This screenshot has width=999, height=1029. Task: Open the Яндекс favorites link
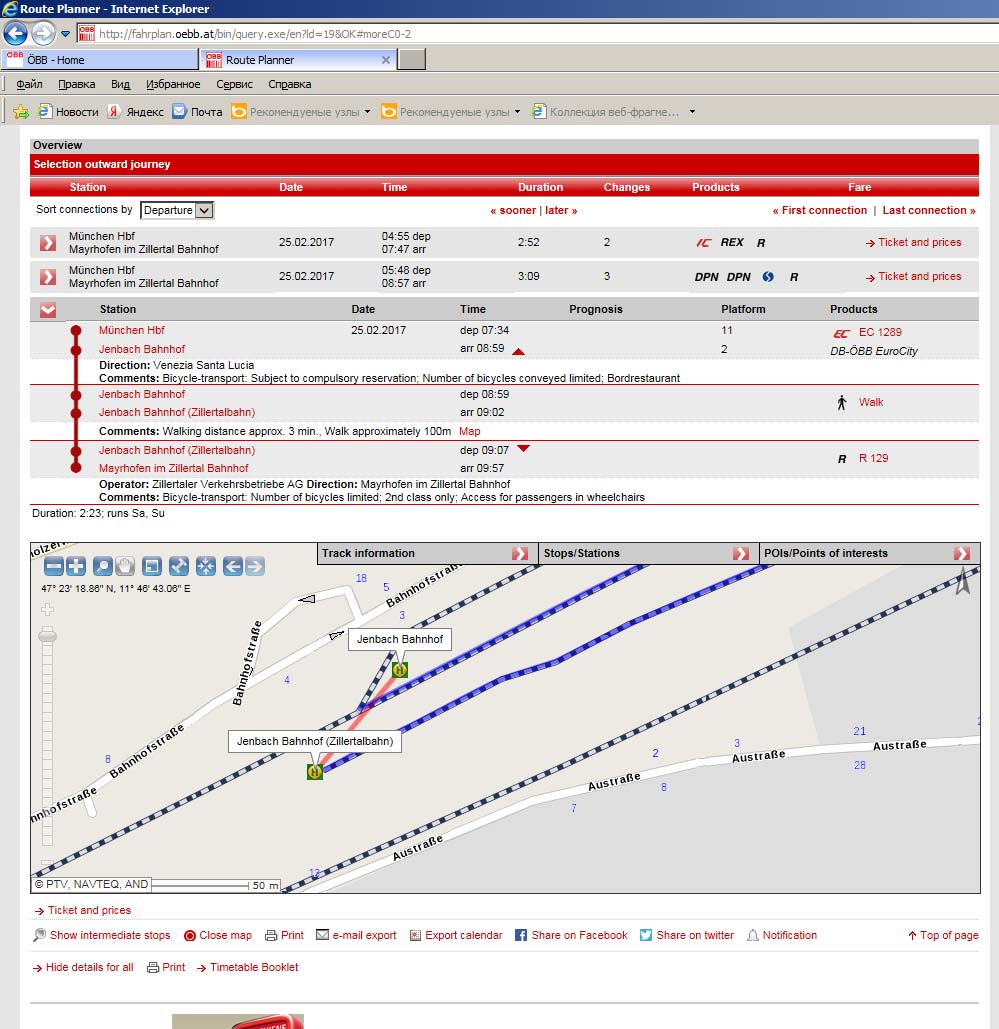coord(136,112)
